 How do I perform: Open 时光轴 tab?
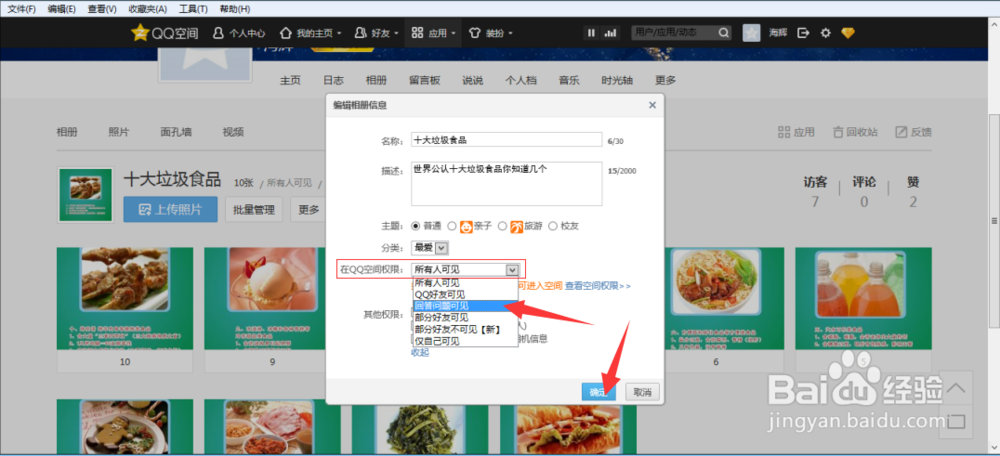(617, 80)
